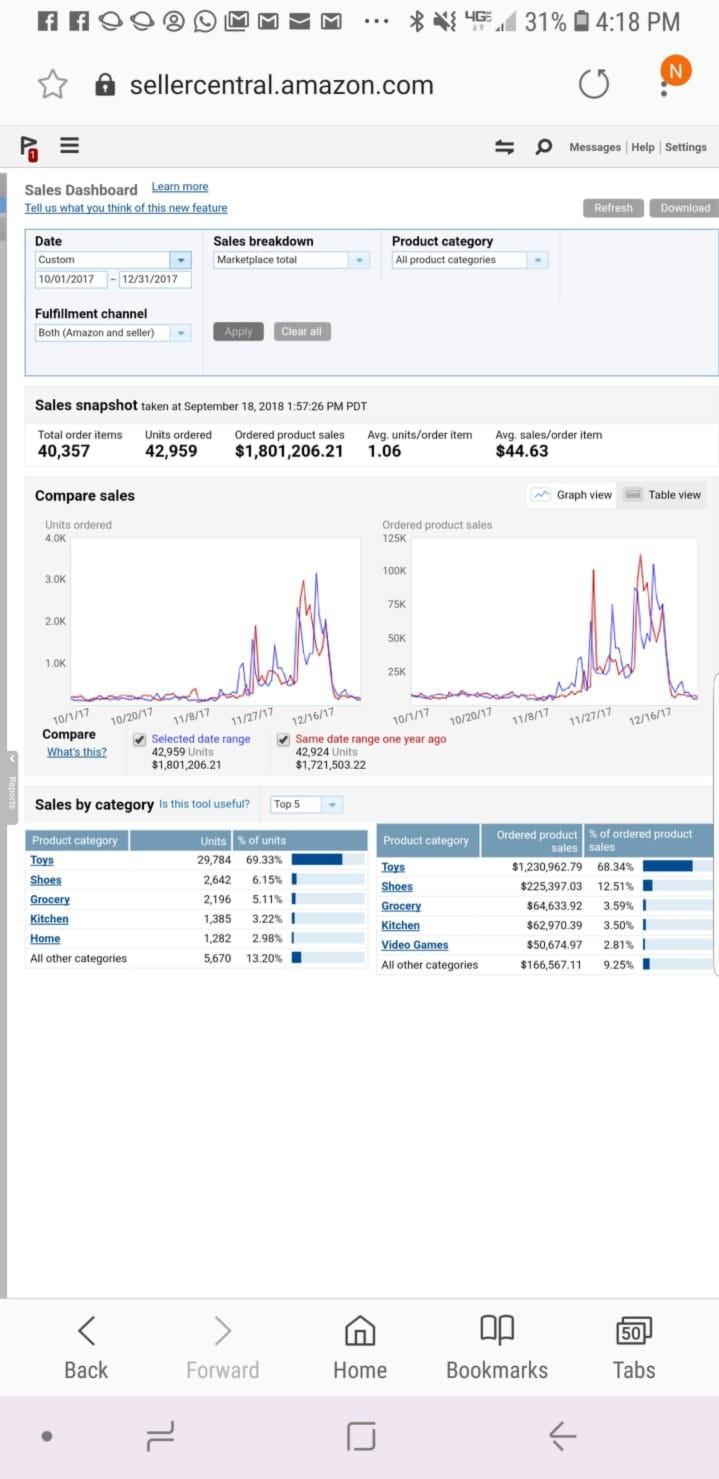Screen dimensions: 719x1479
Task: Click the What's this? compare link
Action: tap(77, 752)
